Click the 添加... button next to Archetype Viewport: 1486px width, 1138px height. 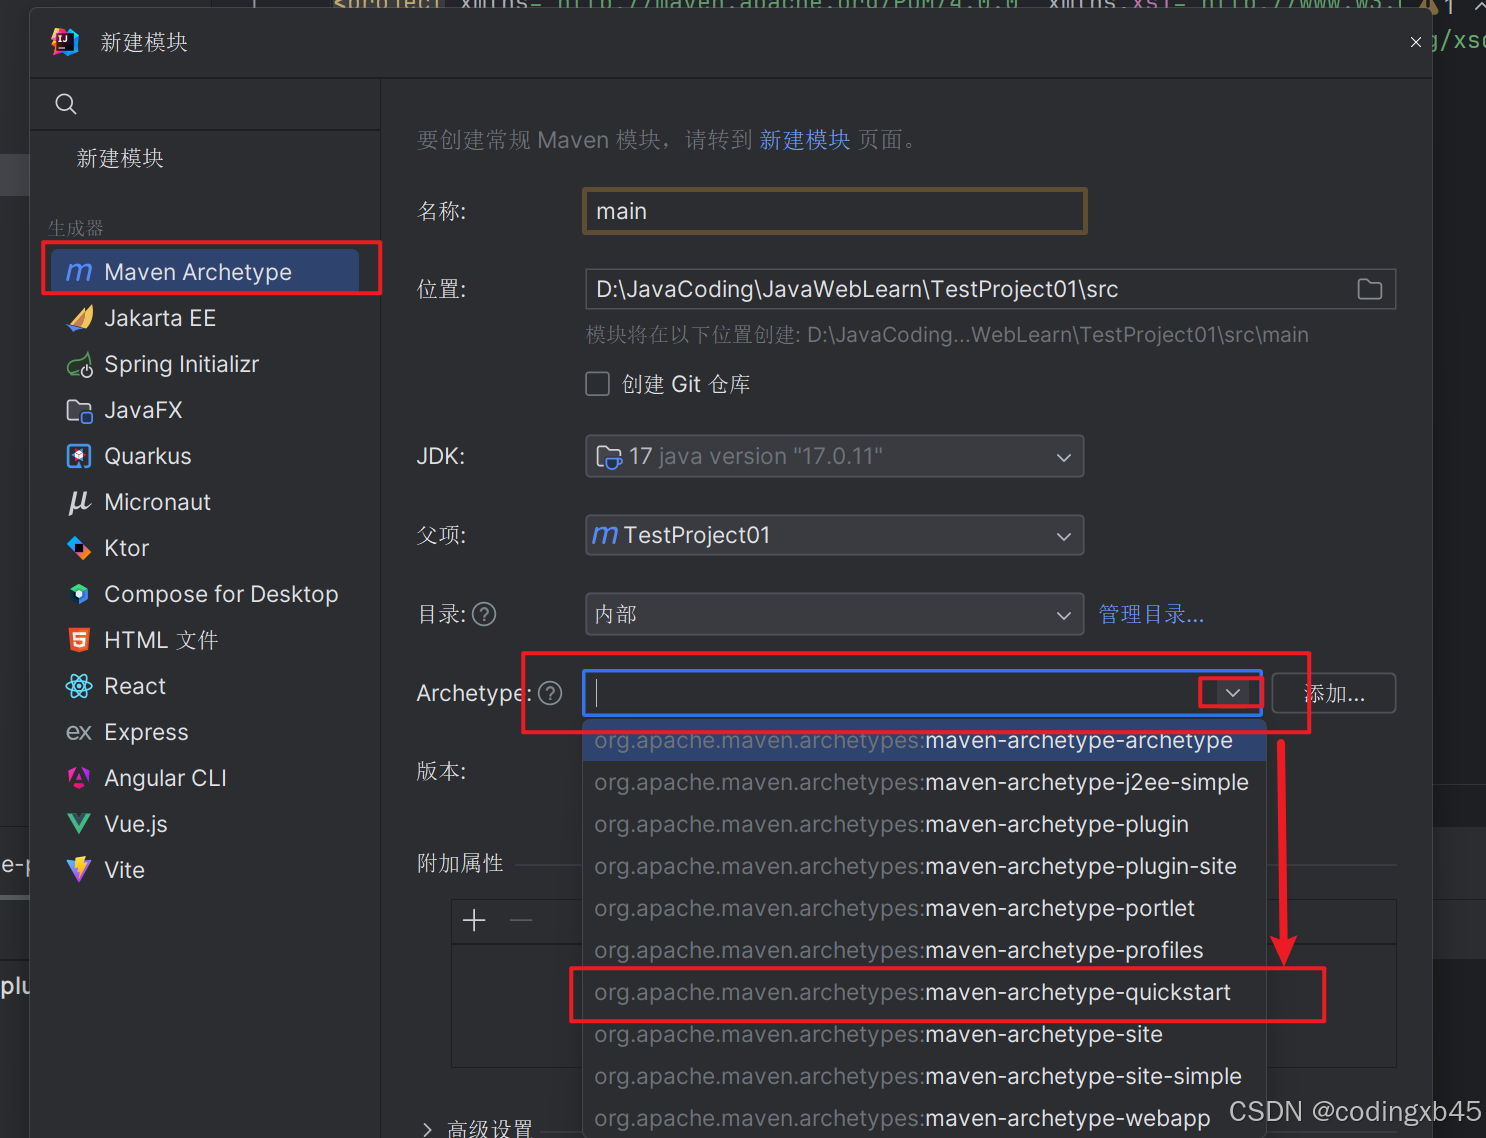(1334, 693)
